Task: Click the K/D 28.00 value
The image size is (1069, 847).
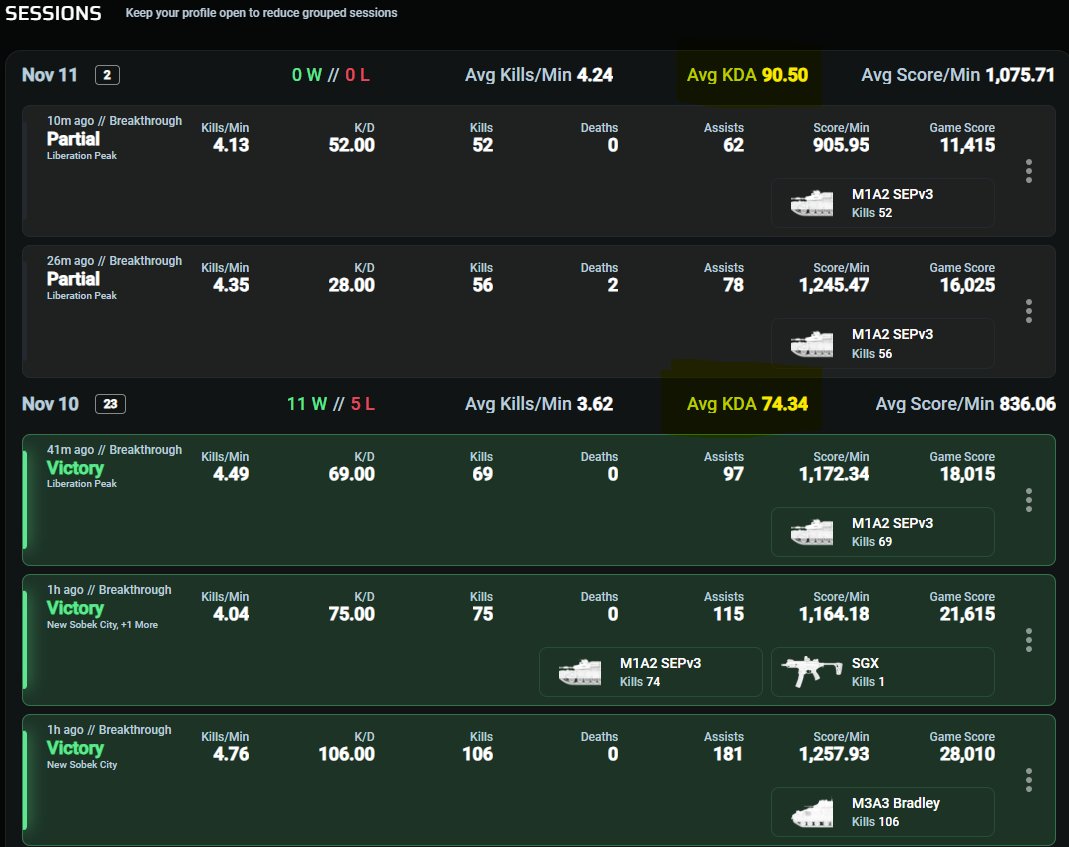Action: (351, 285)
